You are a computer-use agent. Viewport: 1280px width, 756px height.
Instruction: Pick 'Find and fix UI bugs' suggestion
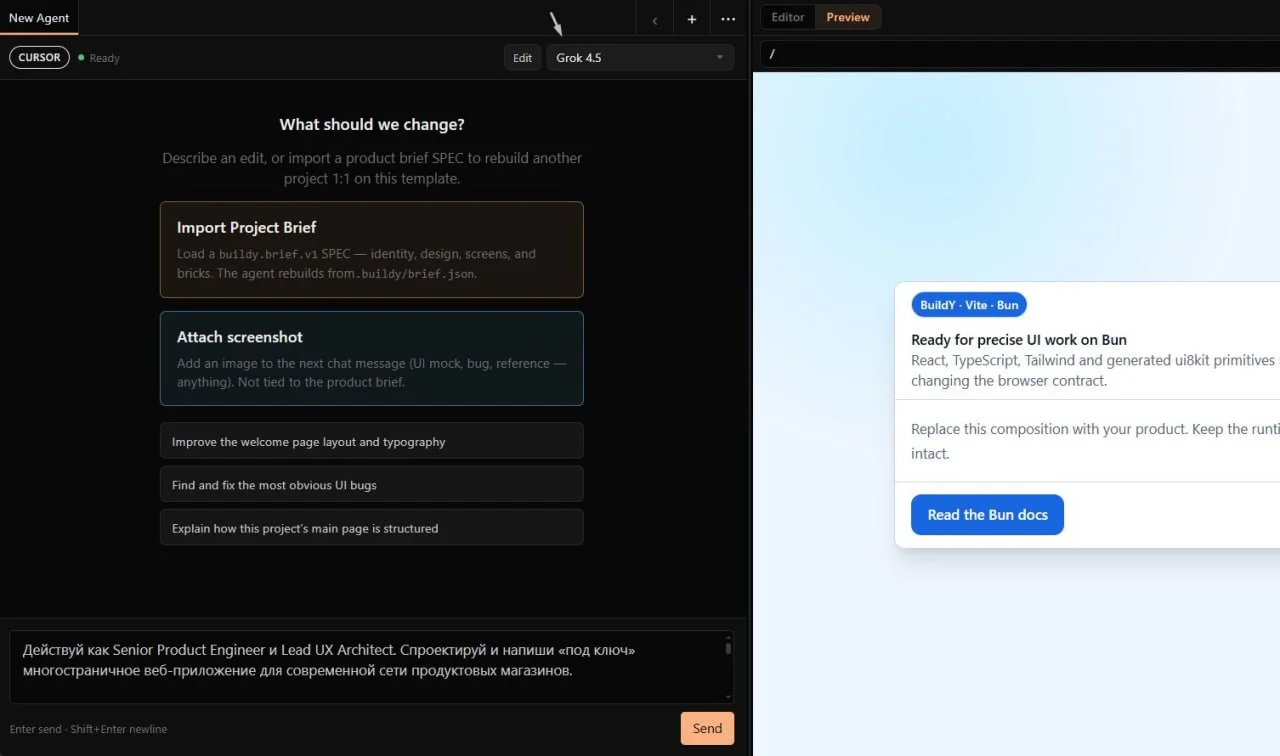[371, 484]
